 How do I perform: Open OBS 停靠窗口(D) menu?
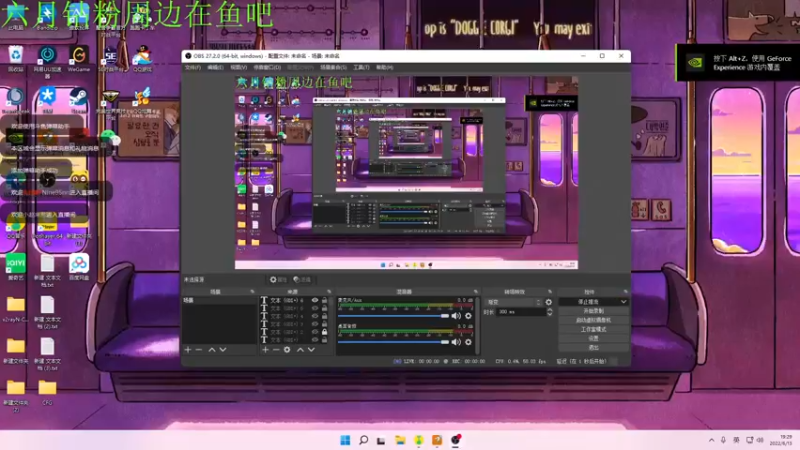pos(267,67)
